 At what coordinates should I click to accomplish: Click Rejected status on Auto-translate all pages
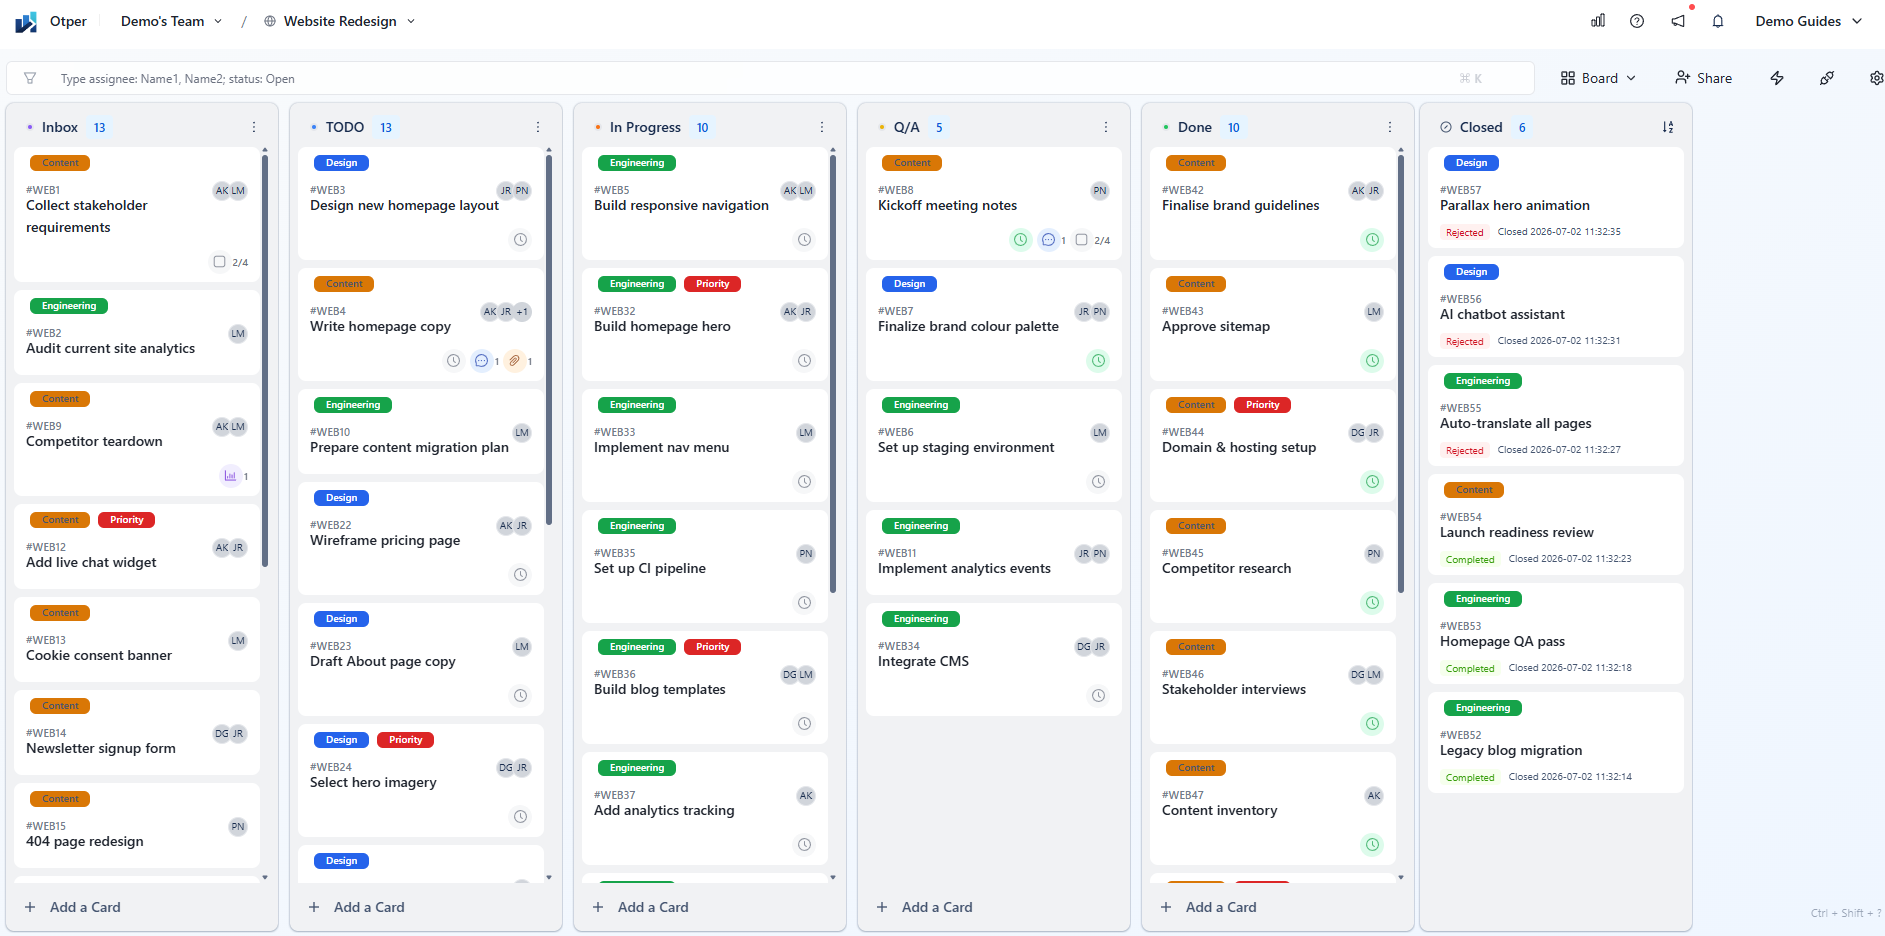(1464, 450)
